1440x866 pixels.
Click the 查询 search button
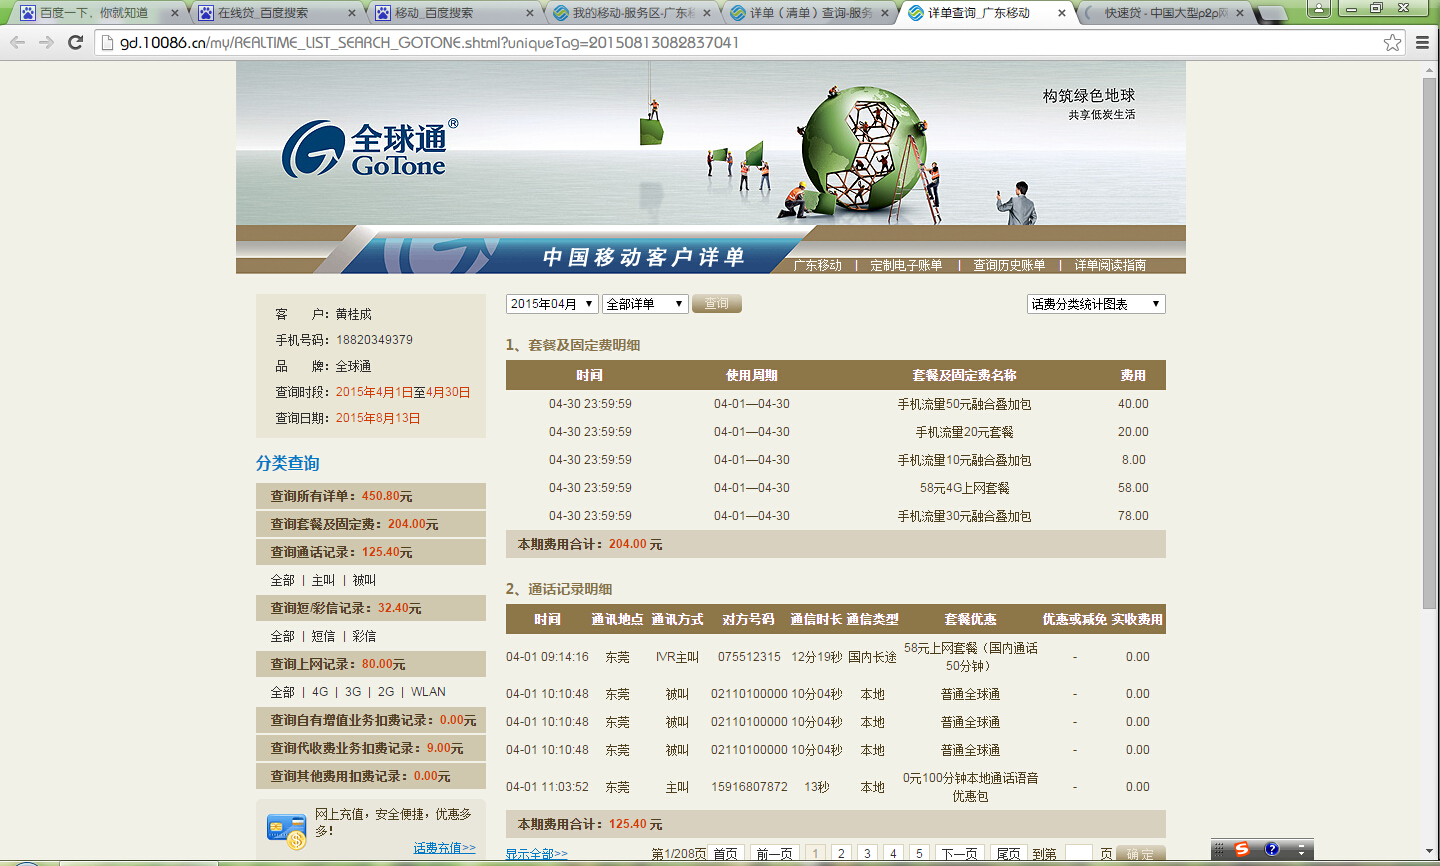[x=717, y=304]
